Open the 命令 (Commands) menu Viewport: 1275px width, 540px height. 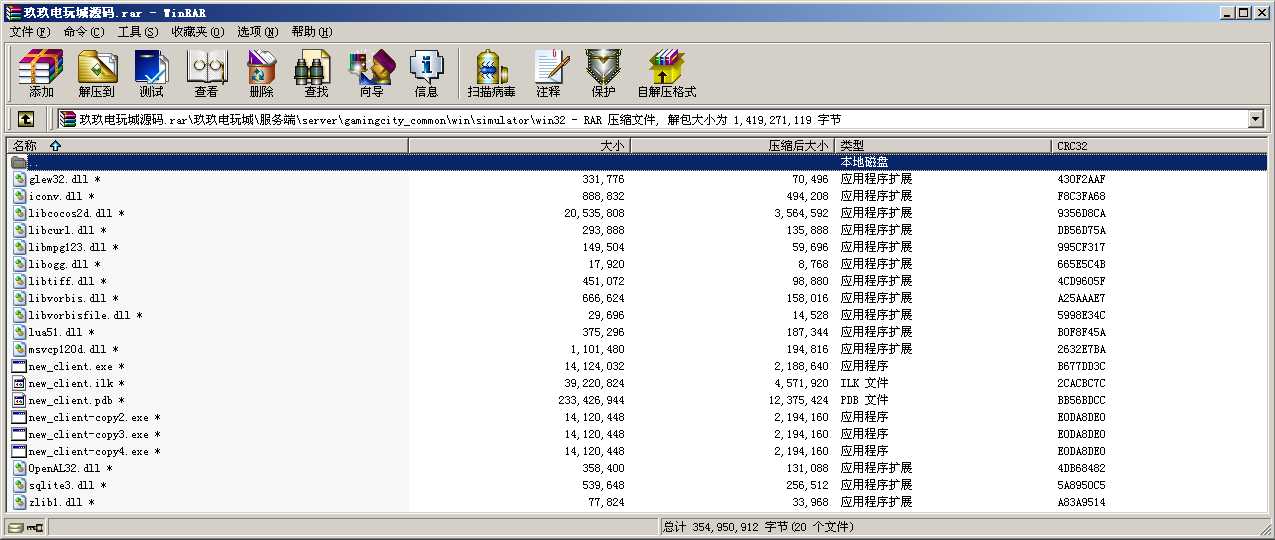click(x=84, y=32)
